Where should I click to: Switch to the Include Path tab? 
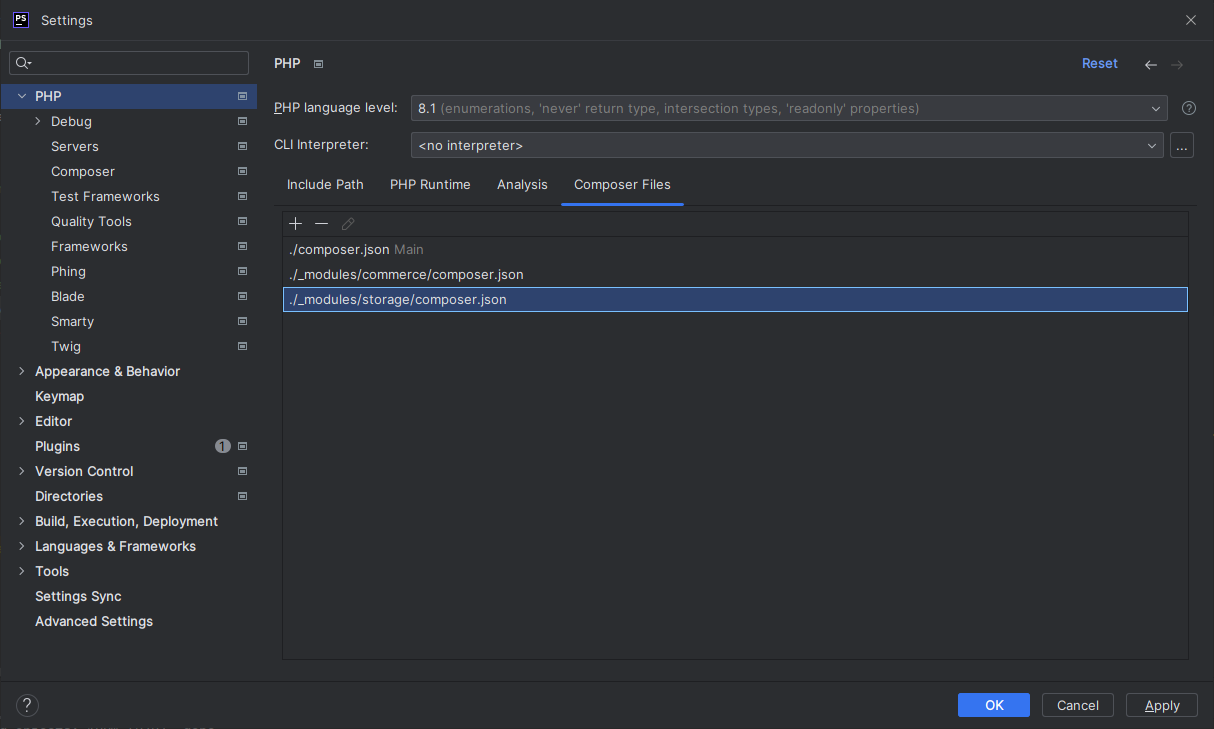tap(325, 185)
